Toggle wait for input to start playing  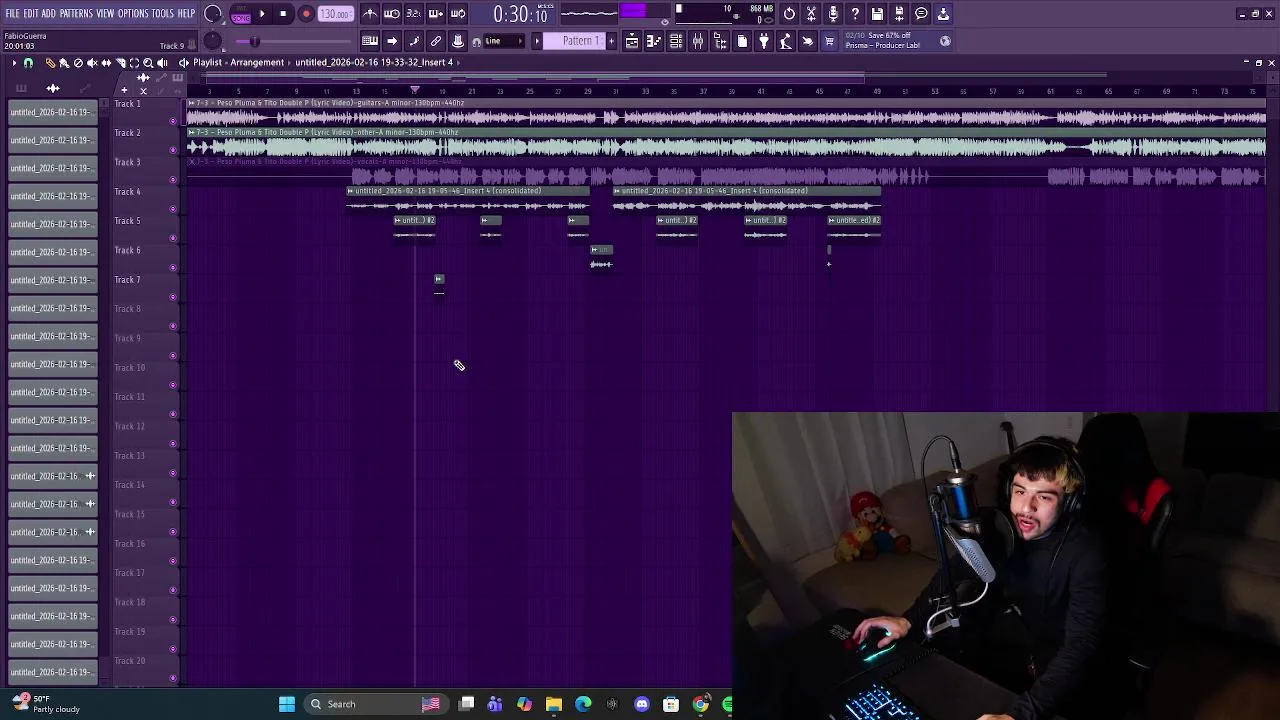[392, 14]
